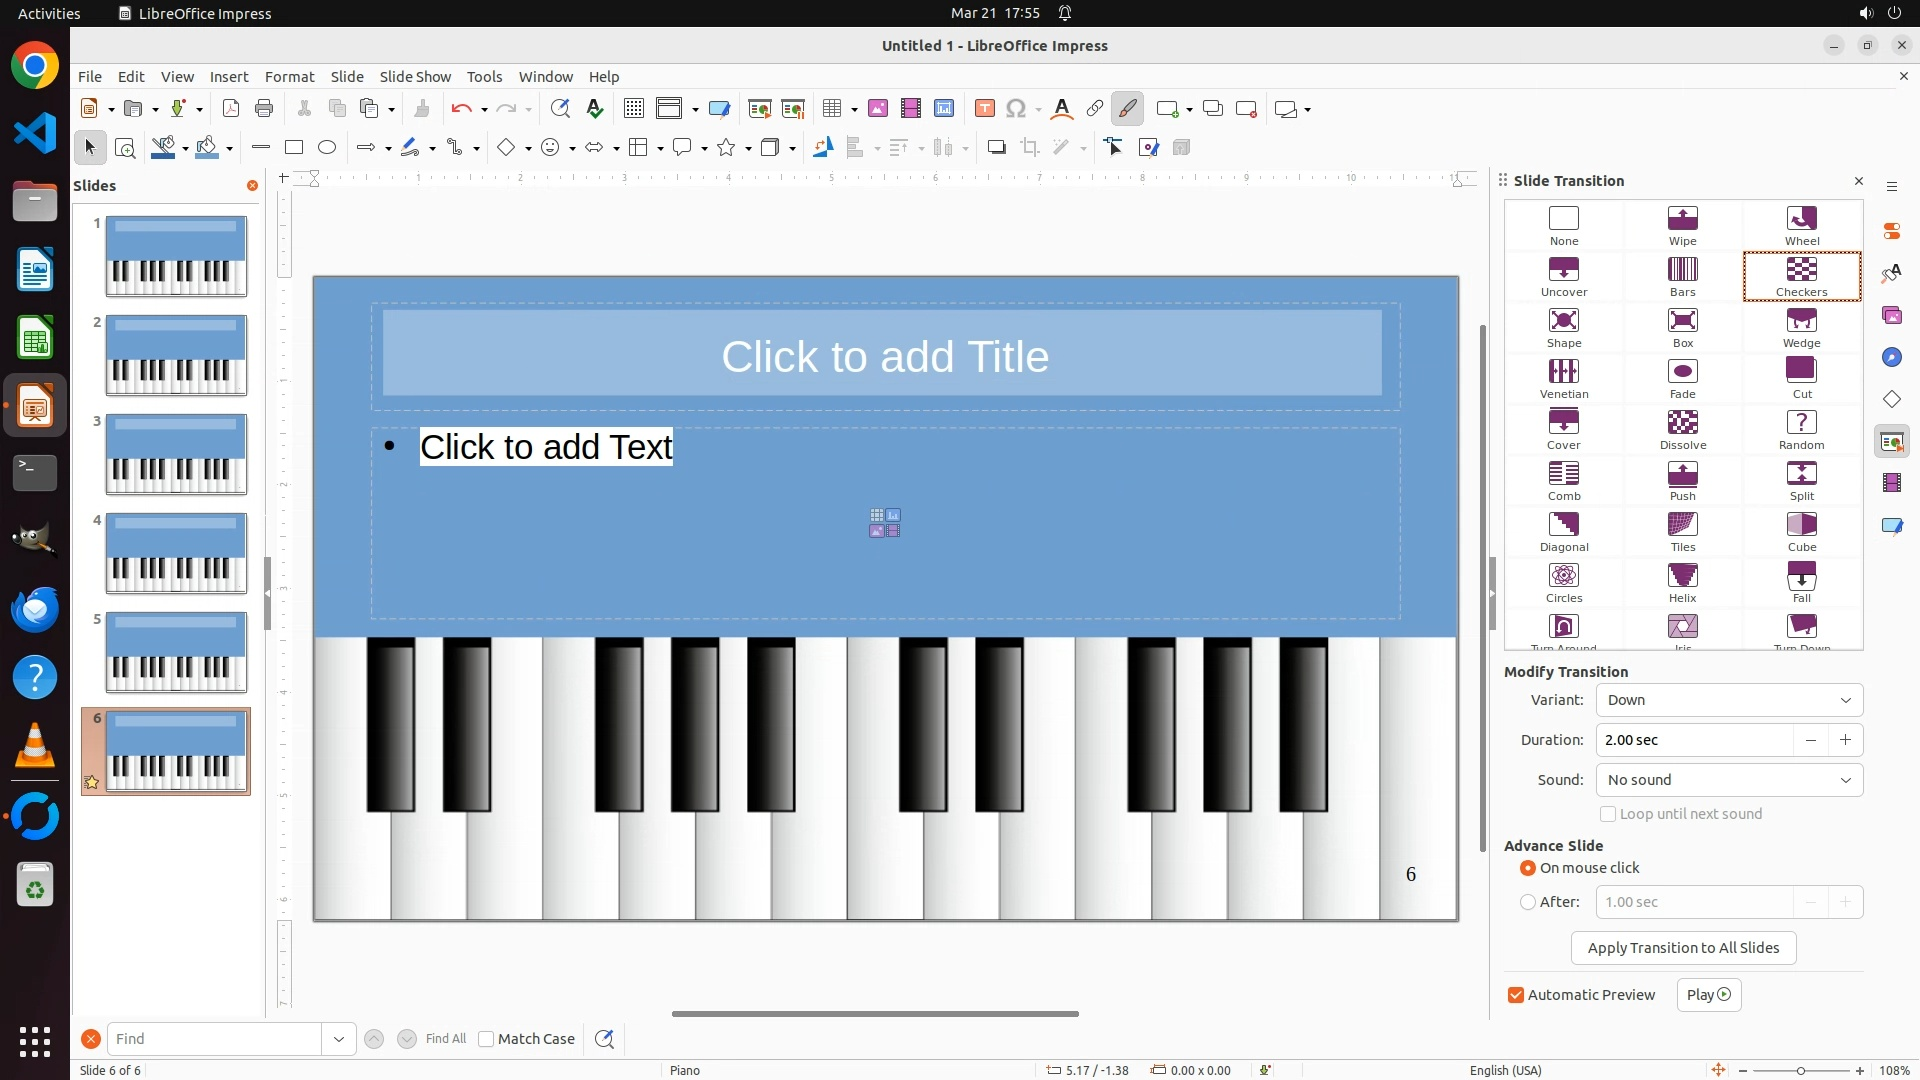Click the Insert Text Box icon
The width and height of the screenshot is (1920, 1080).
coord(984,109)
